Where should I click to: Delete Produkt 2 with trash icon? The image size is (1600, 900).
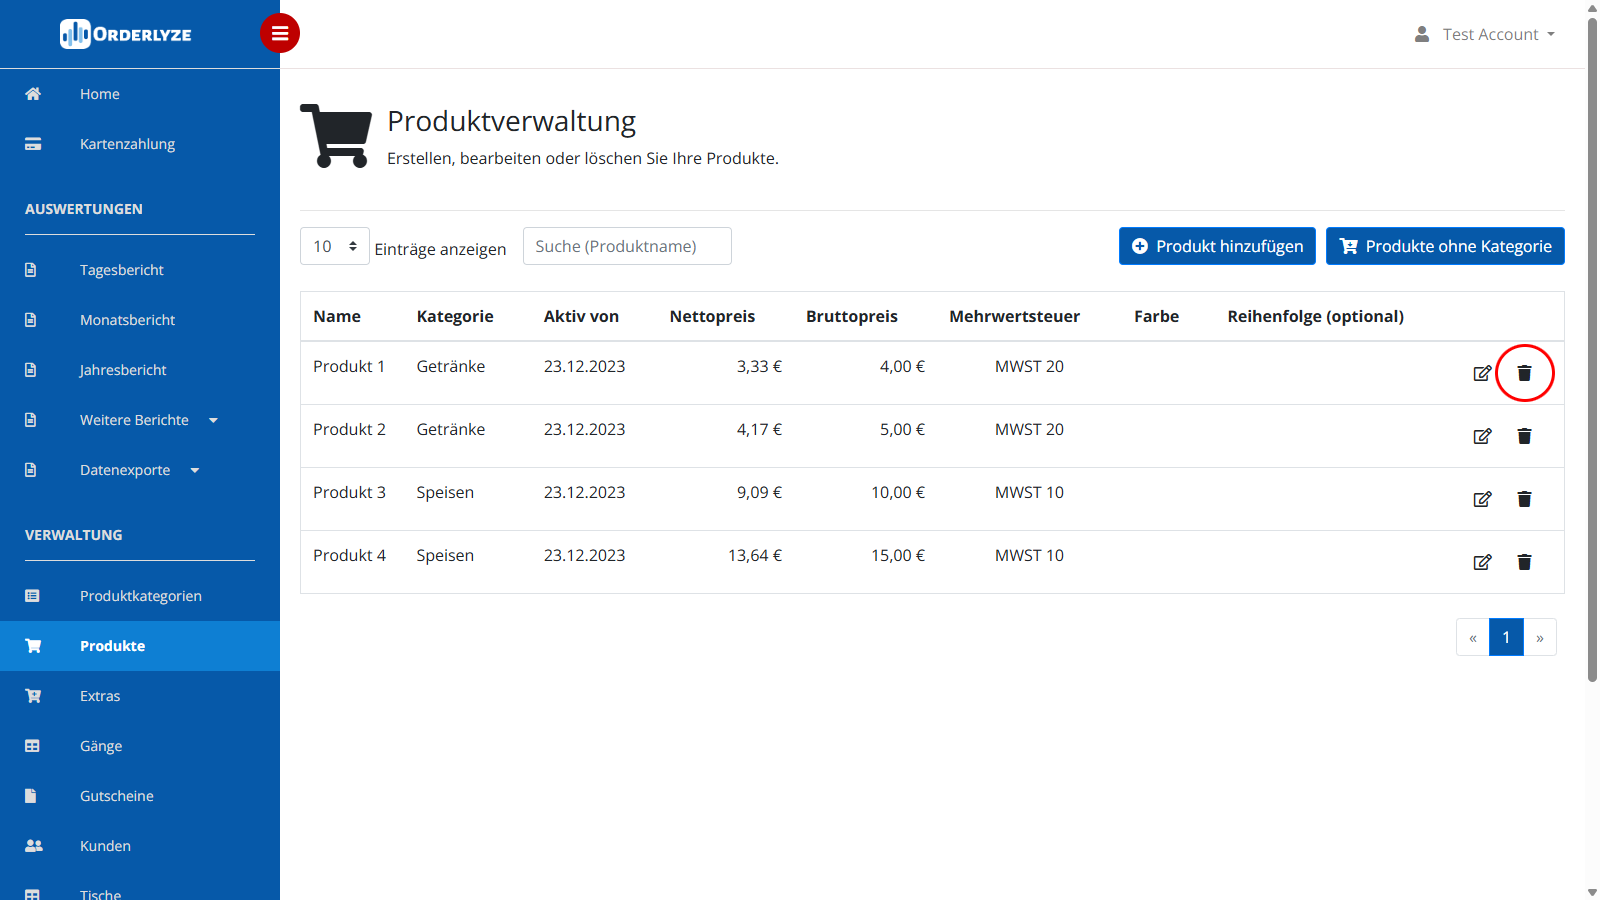click(1524, 436)
